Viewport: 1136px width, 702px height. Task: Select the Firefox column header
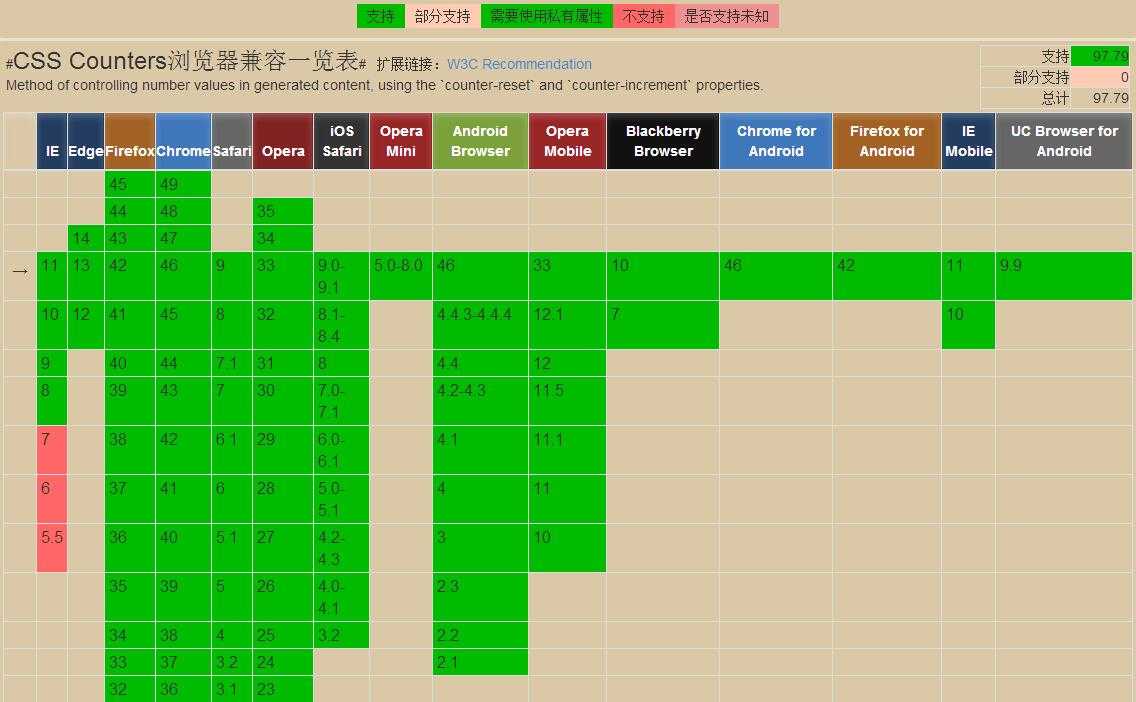tap(130, 141)
